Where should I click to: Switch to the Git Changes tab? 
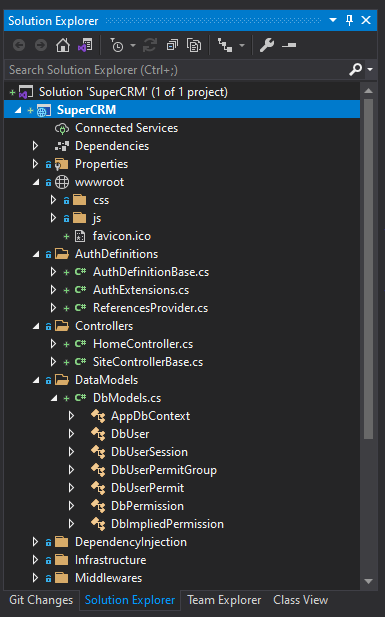click(x=41, y=600)
